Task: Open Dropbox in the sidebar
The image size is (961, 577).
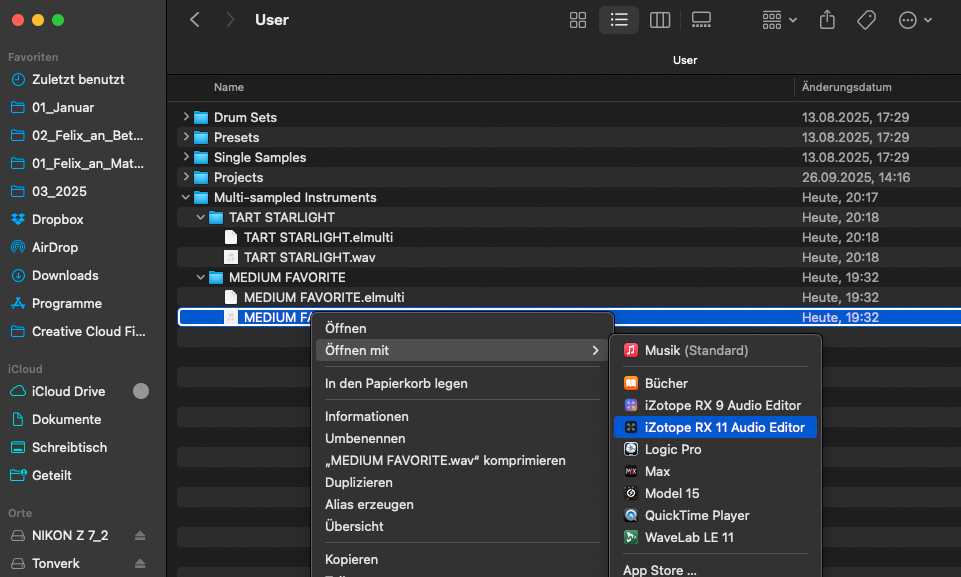Action: [57, 219]
